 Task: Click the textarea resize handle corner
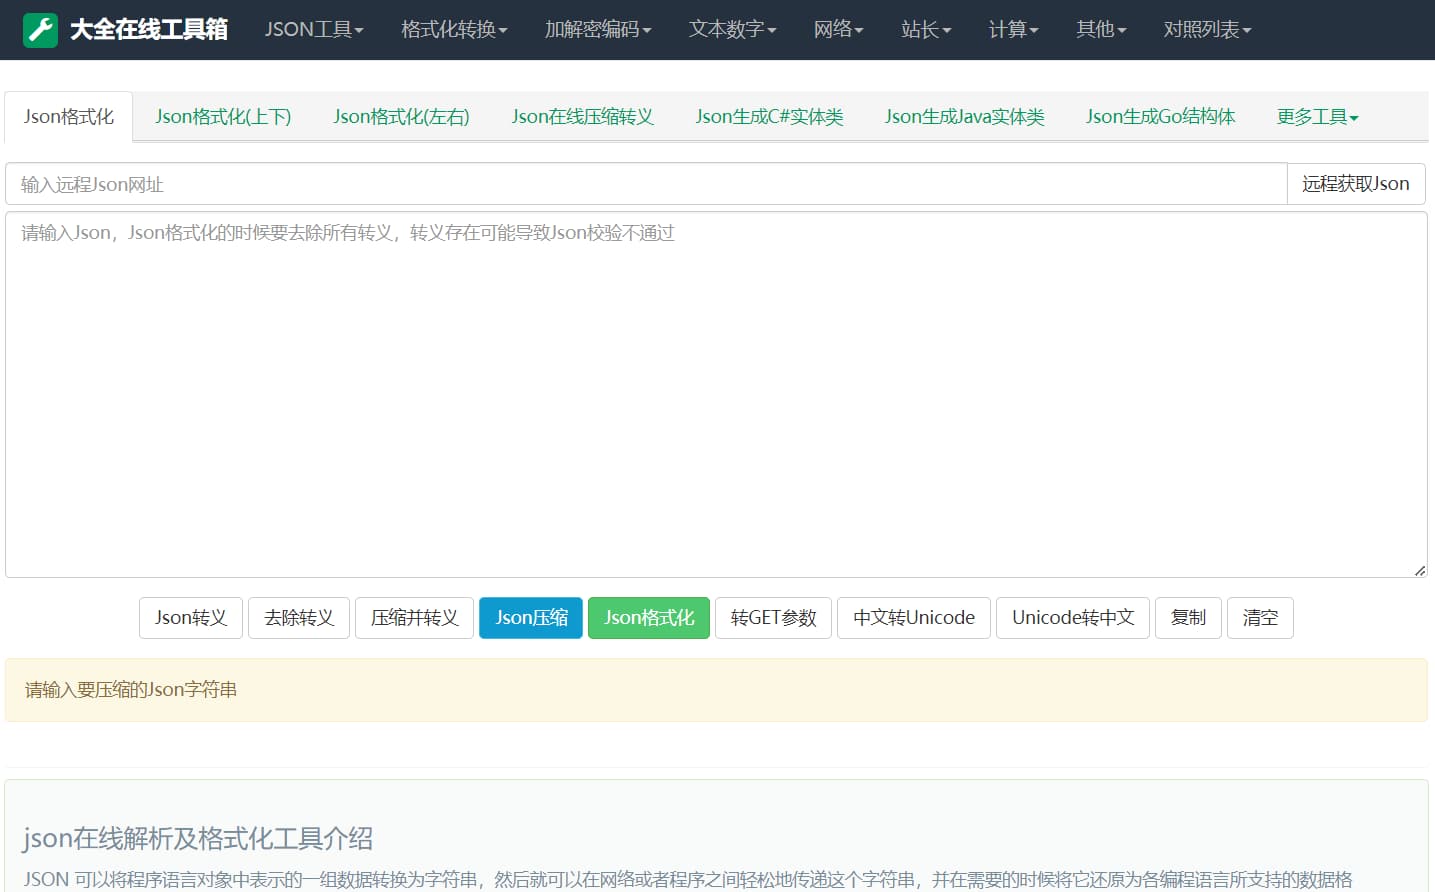(x=1420, y=570)
